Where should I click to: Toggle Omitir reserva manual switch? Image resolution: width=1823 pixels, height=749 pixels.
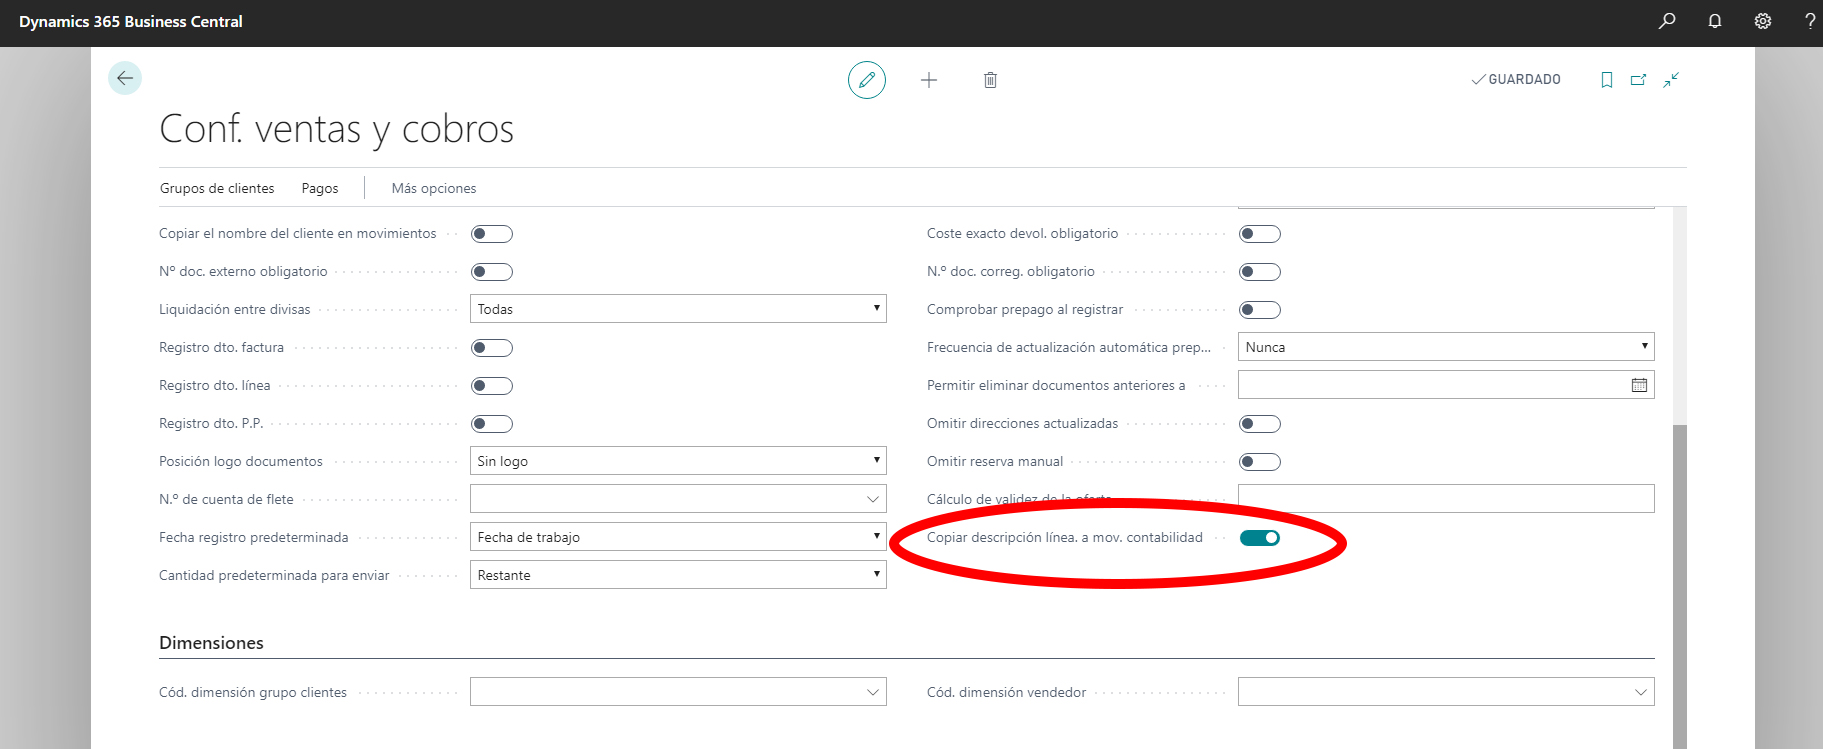[x=1260, y=462]
